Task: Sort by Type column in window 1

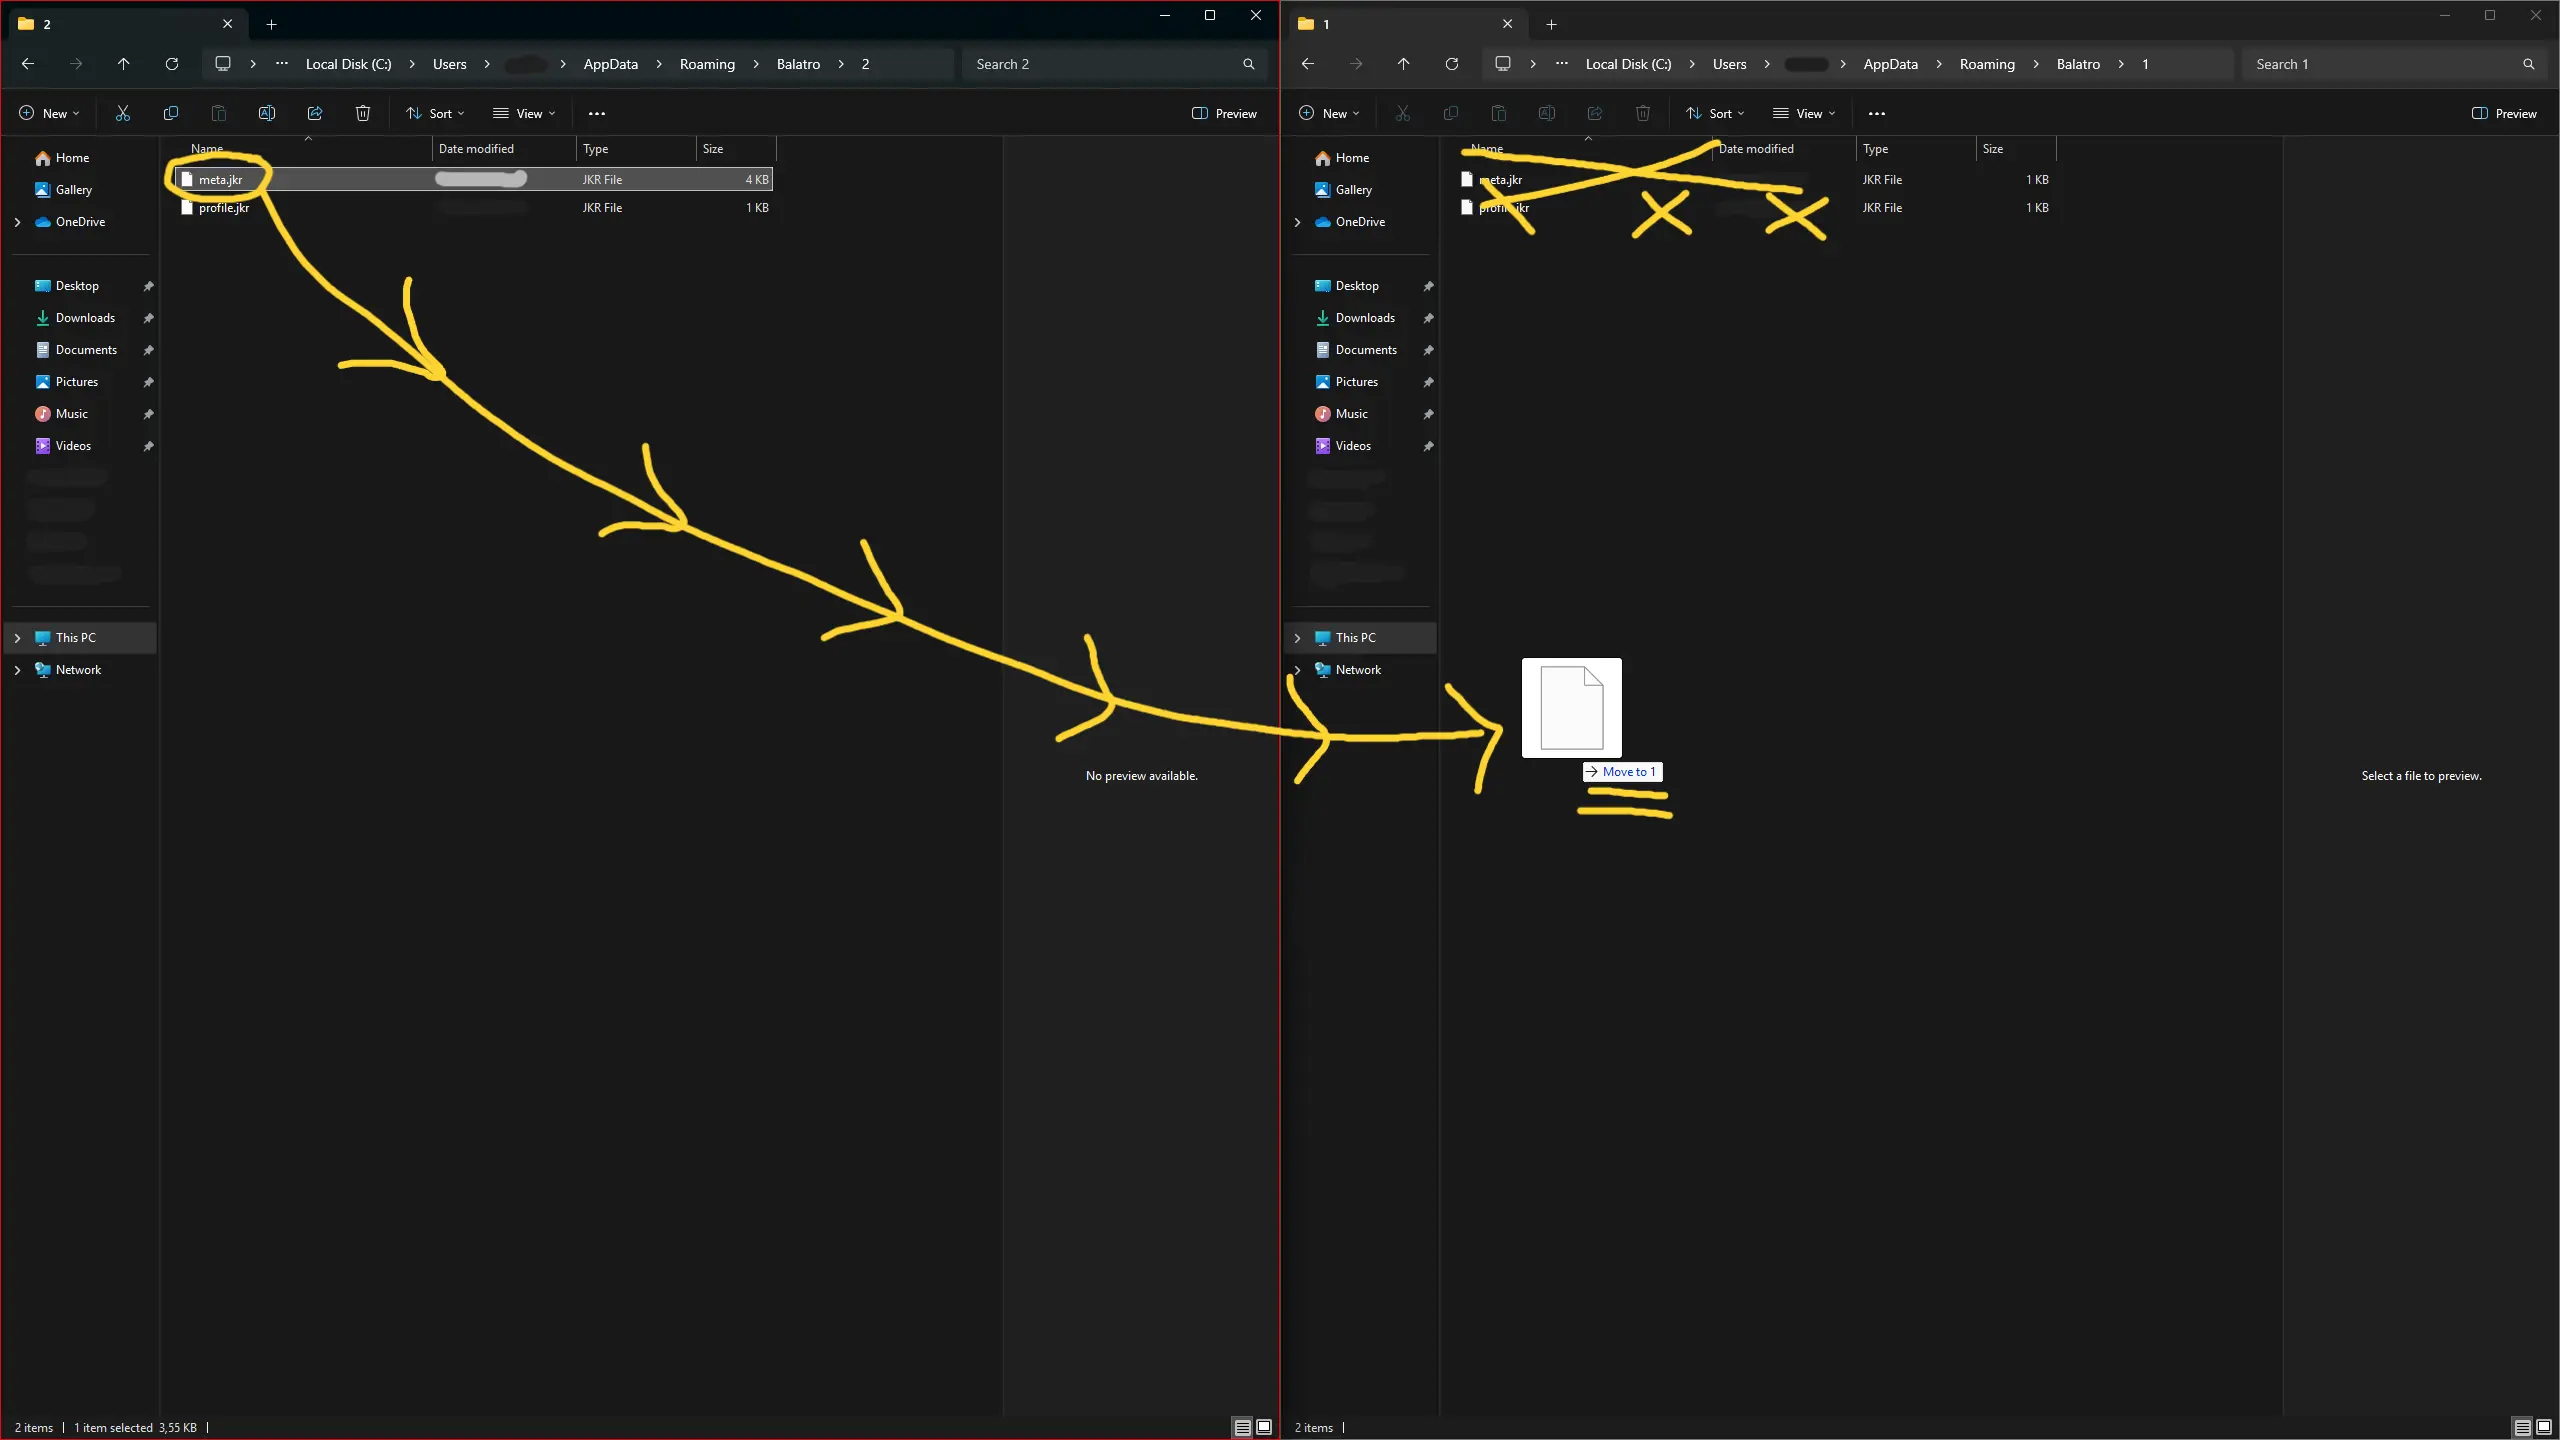Action: (x=1916, y=149)
